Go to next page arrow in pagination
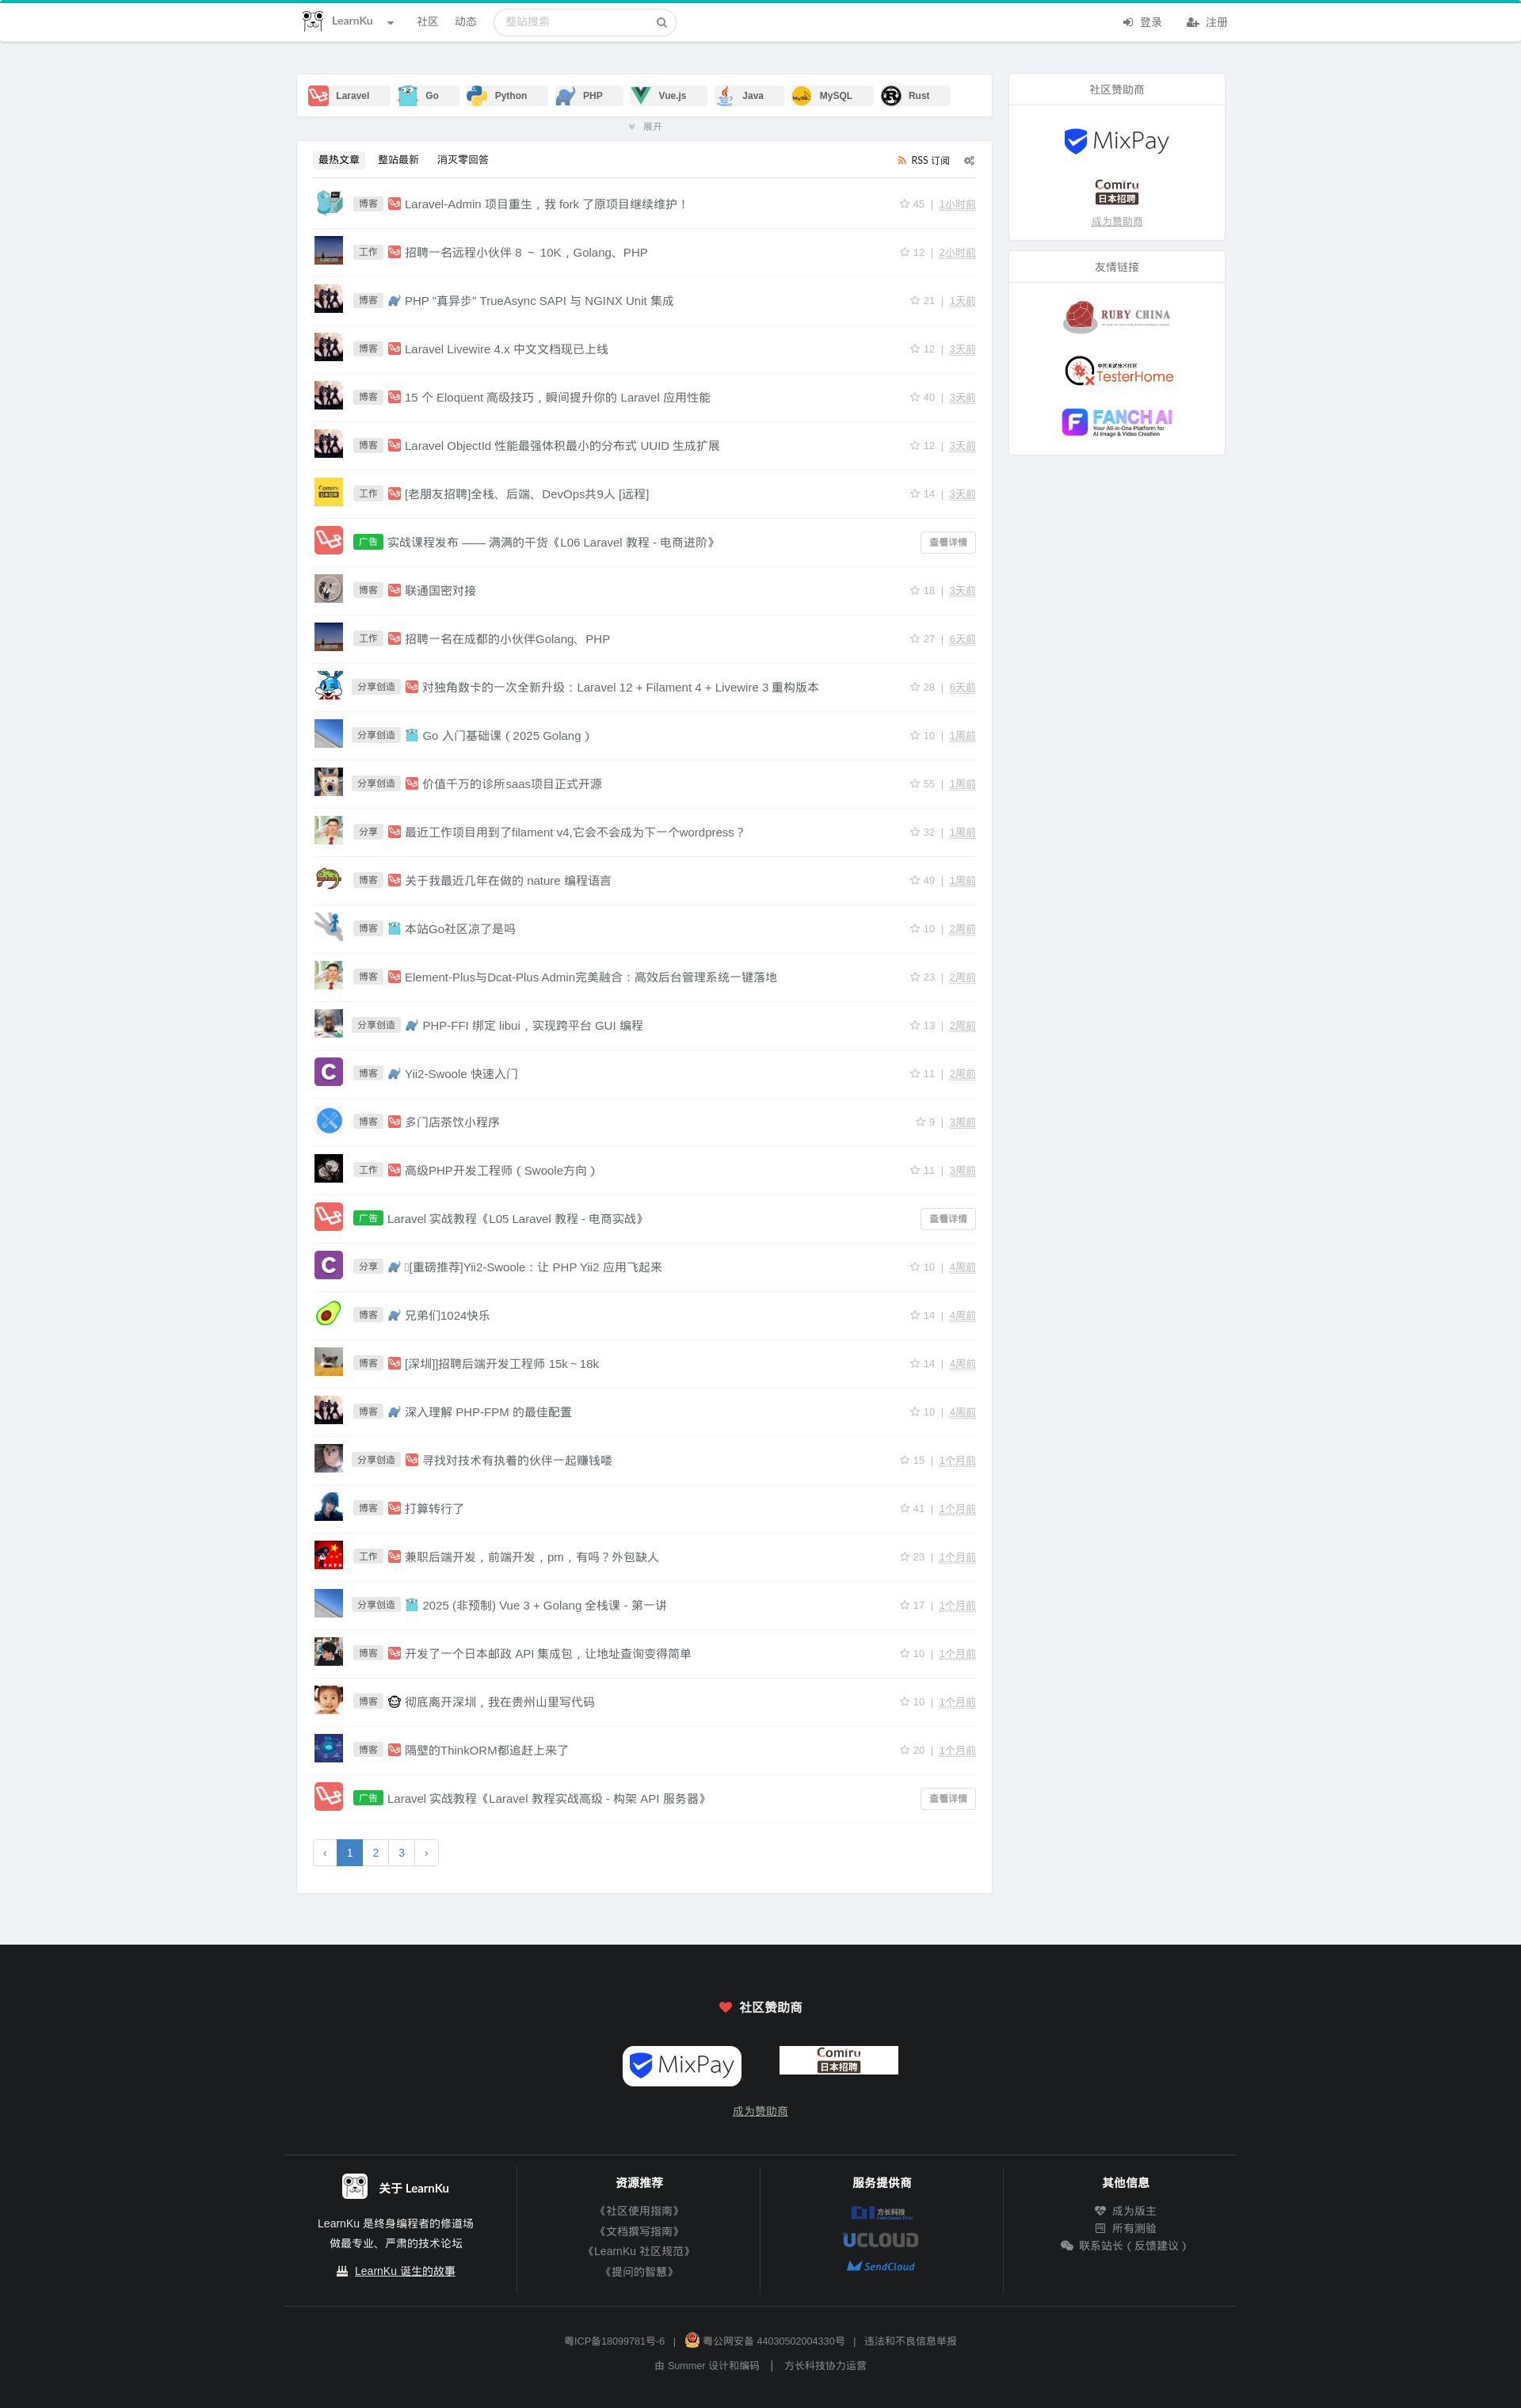The width and height of the screenshot is (1521, 2408). tap(426, 1853)
